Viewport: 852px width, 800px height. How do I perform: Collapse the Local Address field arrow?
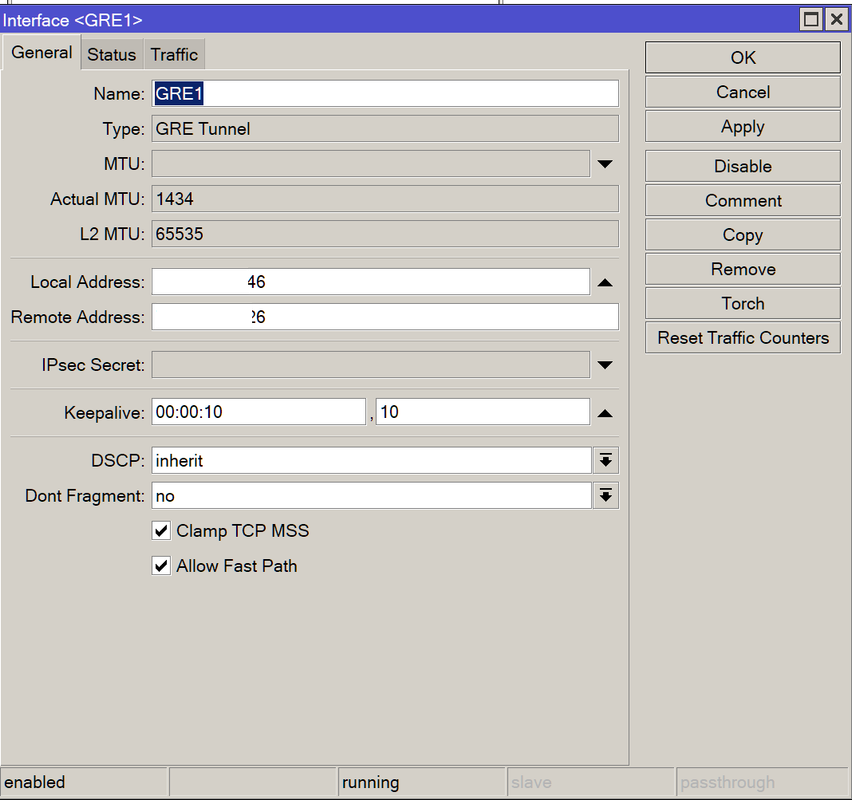(605, 283)
